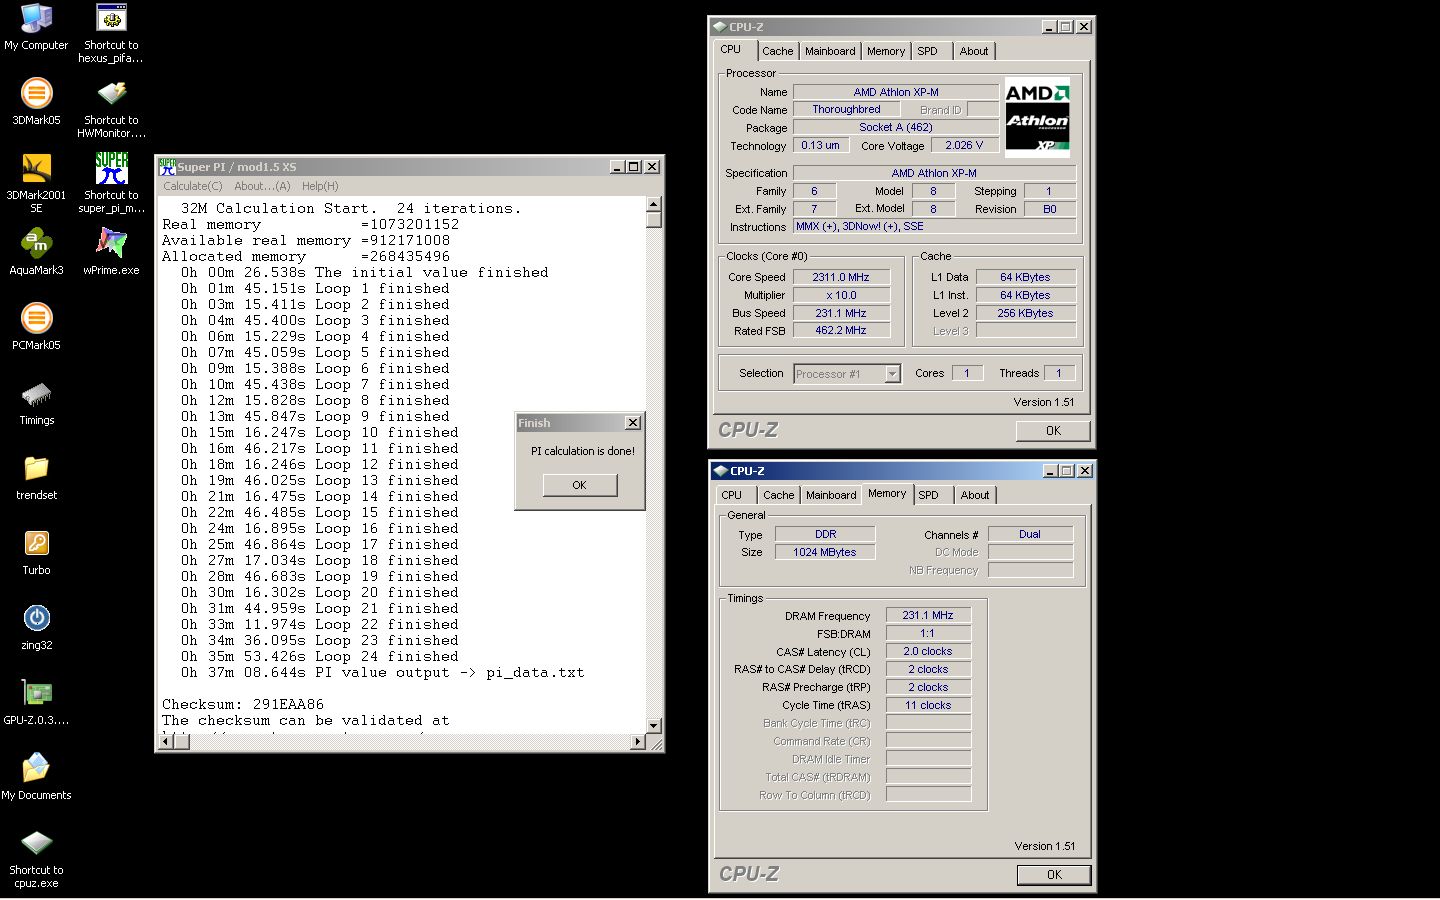
Task: Click the Core Speed value 2311.0 MHz
Action: (840, 277)
